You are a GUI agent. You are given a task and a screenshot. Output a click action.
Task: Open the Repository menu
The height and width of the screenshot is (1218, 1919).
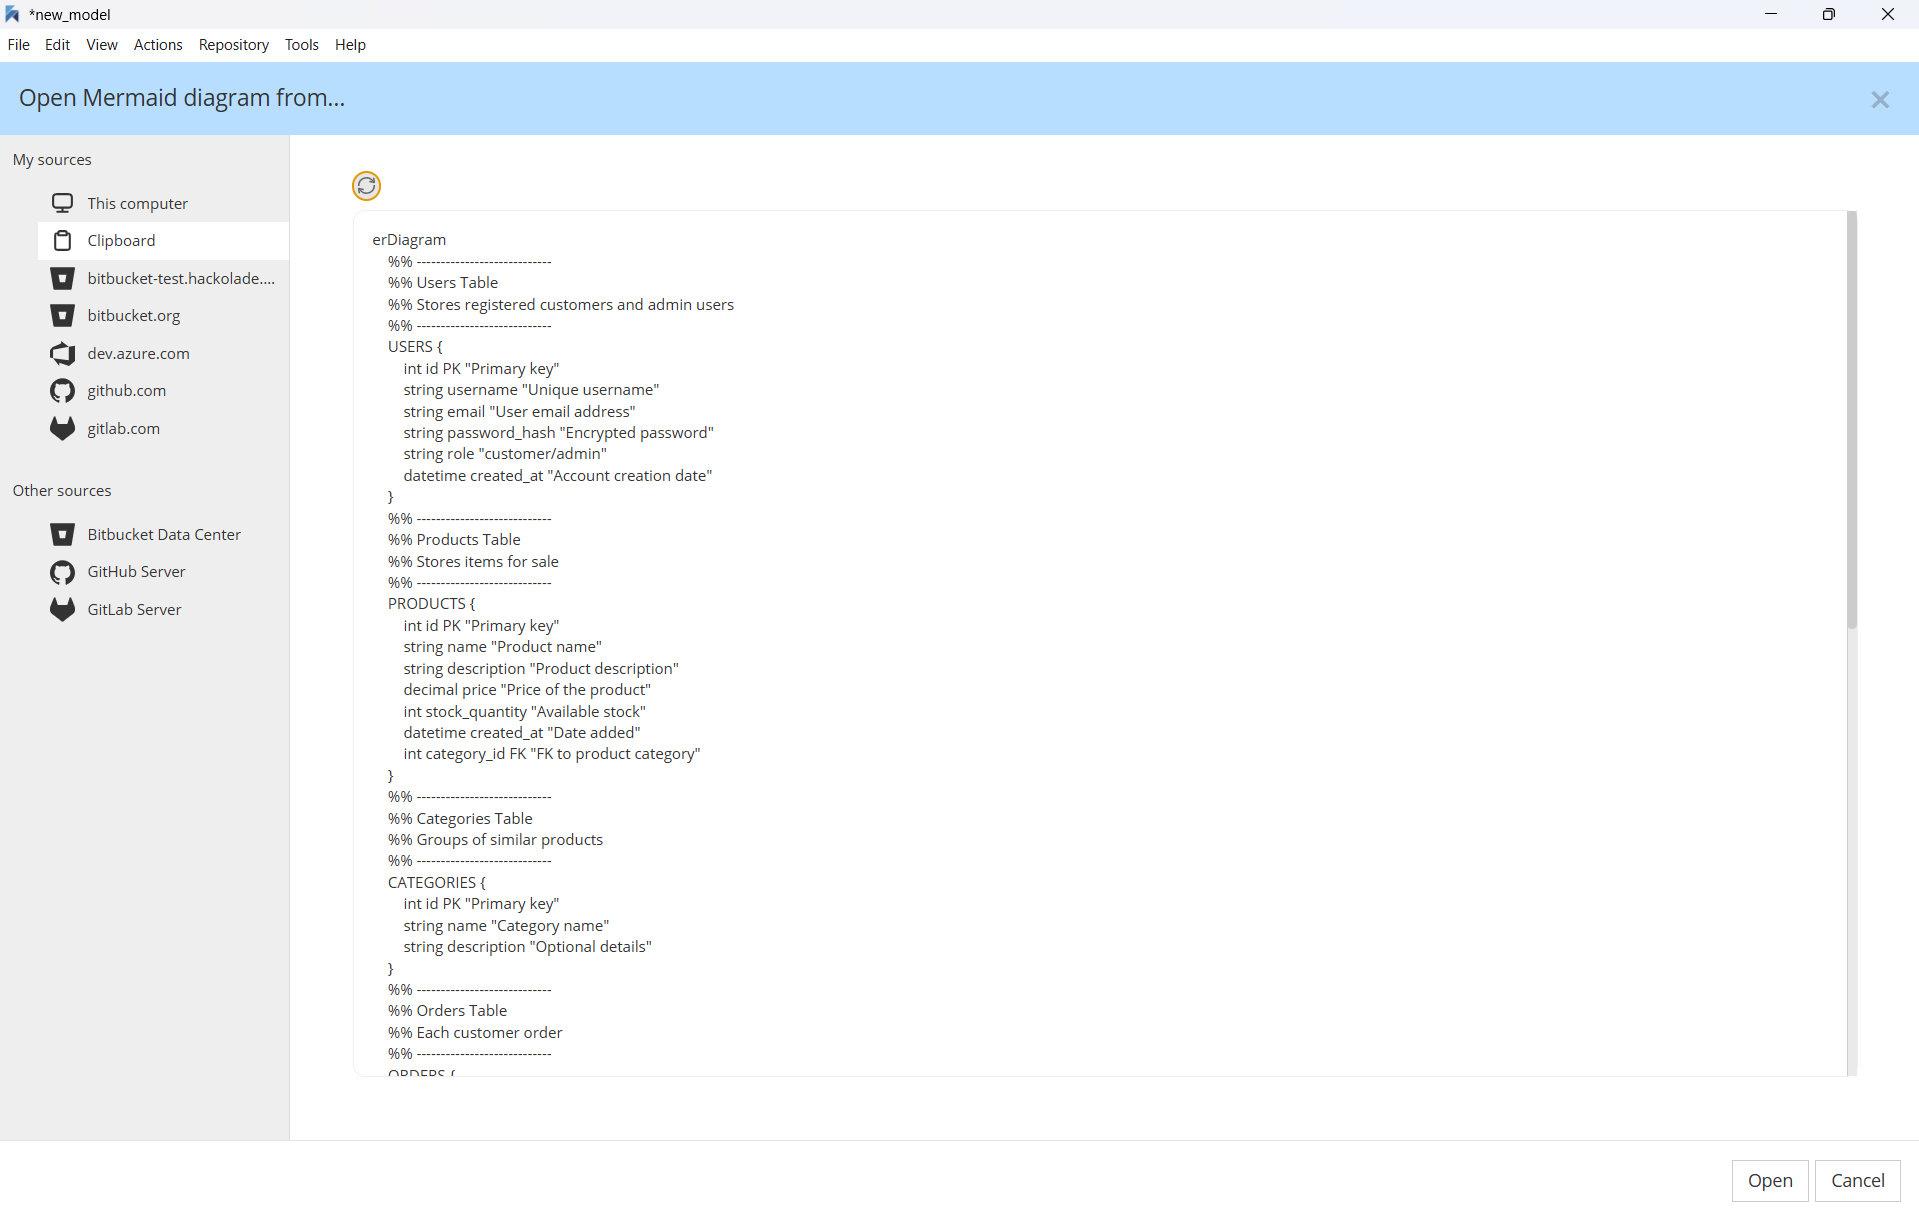pyautogui.click(x=233, y=45)
